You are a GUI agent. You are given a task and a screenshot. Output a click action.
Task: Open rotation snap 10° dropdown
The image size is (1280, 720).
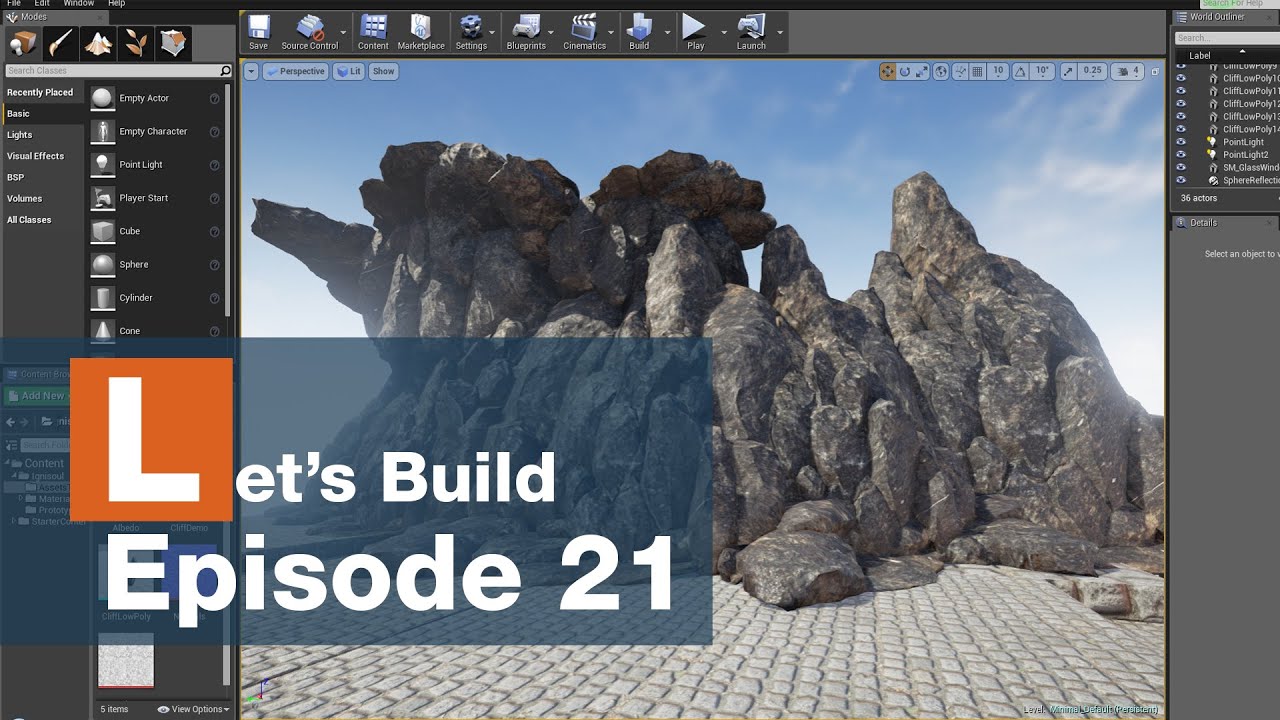click(x=1042, y=71)
